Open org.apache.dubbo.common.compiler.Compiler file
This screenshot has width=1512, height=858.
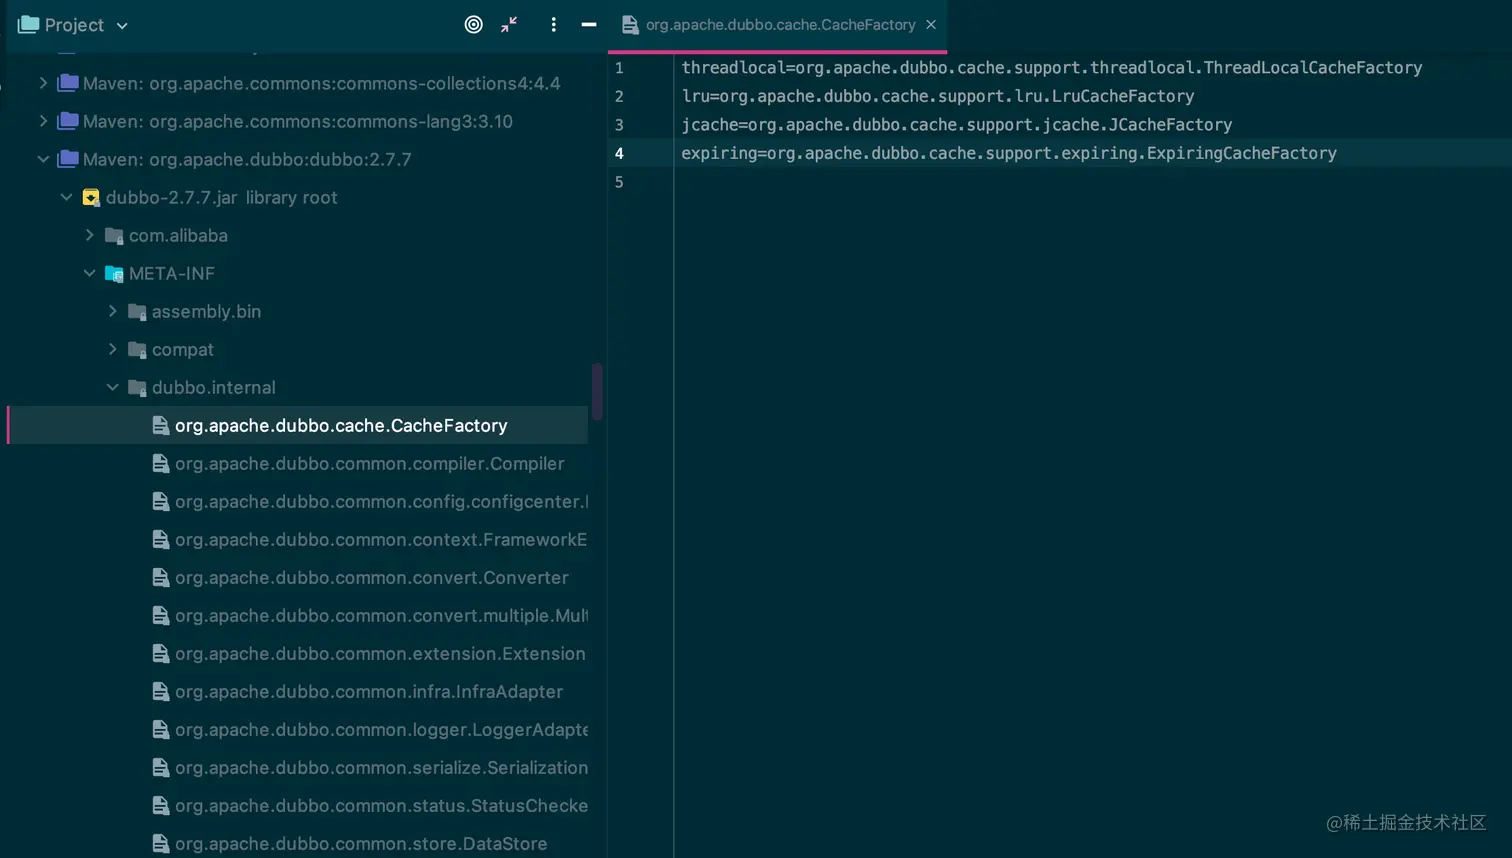(369, 464)
